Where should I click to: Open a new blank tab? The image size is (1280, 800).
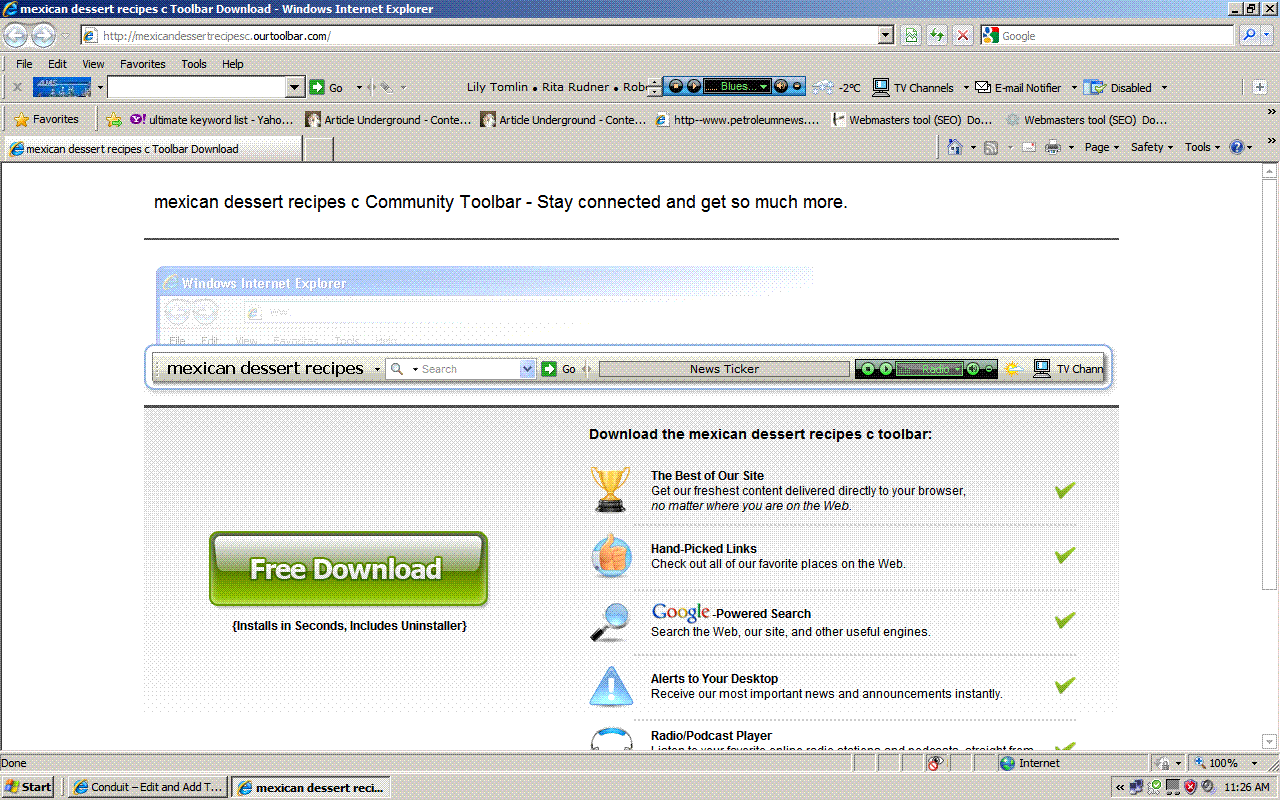pyautogui.click(x=318, y=149)
